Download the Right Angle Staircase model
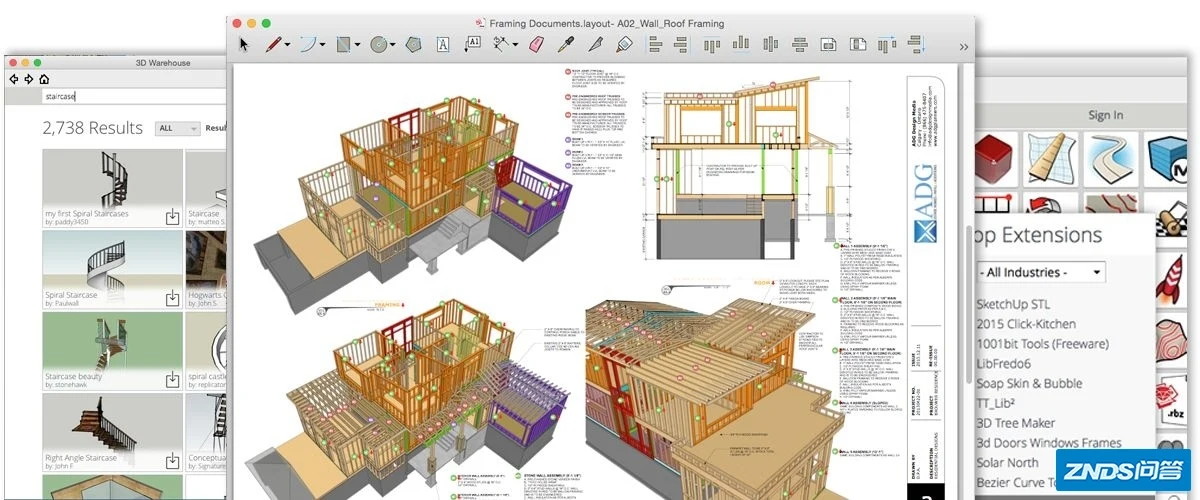This screenshot has width=1200, height=500. tap(172, 461)
